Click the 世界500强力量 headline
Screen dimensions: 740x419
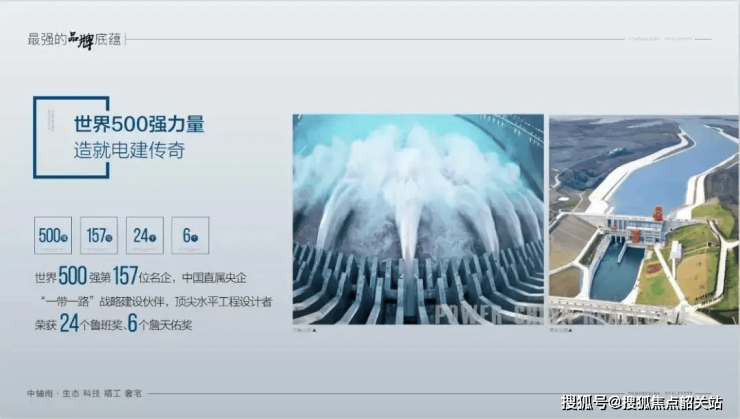click(x=139, y=126)
